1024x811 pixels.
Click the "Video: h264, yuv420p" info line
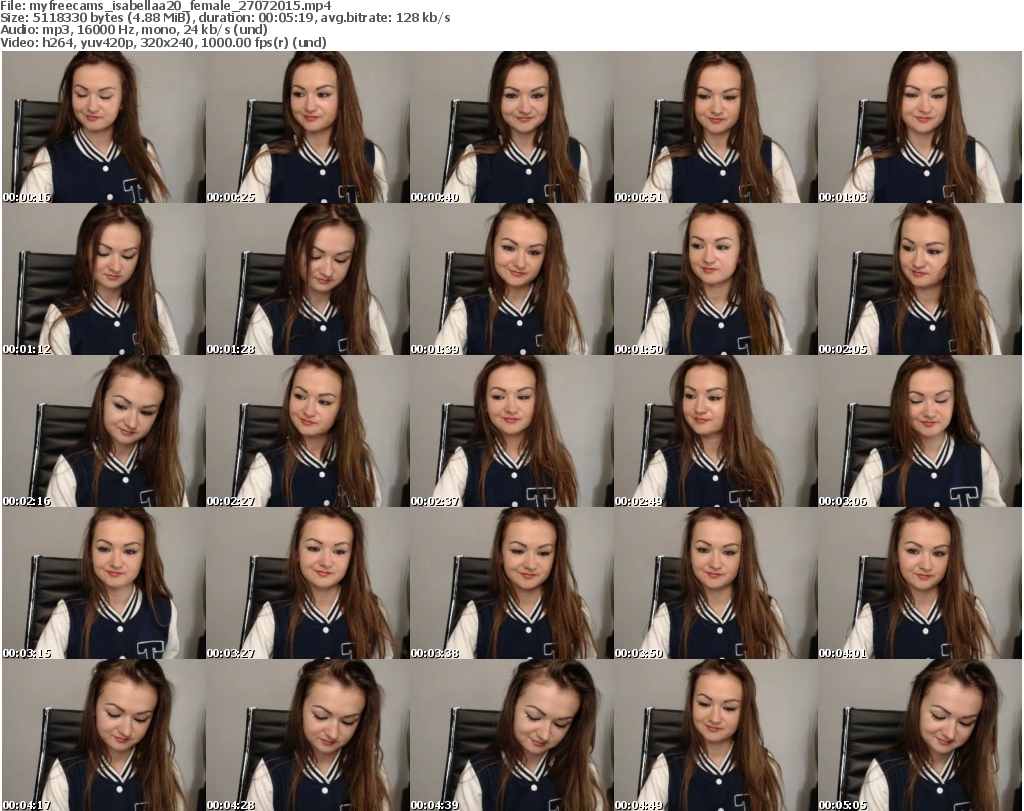[163, 42]
